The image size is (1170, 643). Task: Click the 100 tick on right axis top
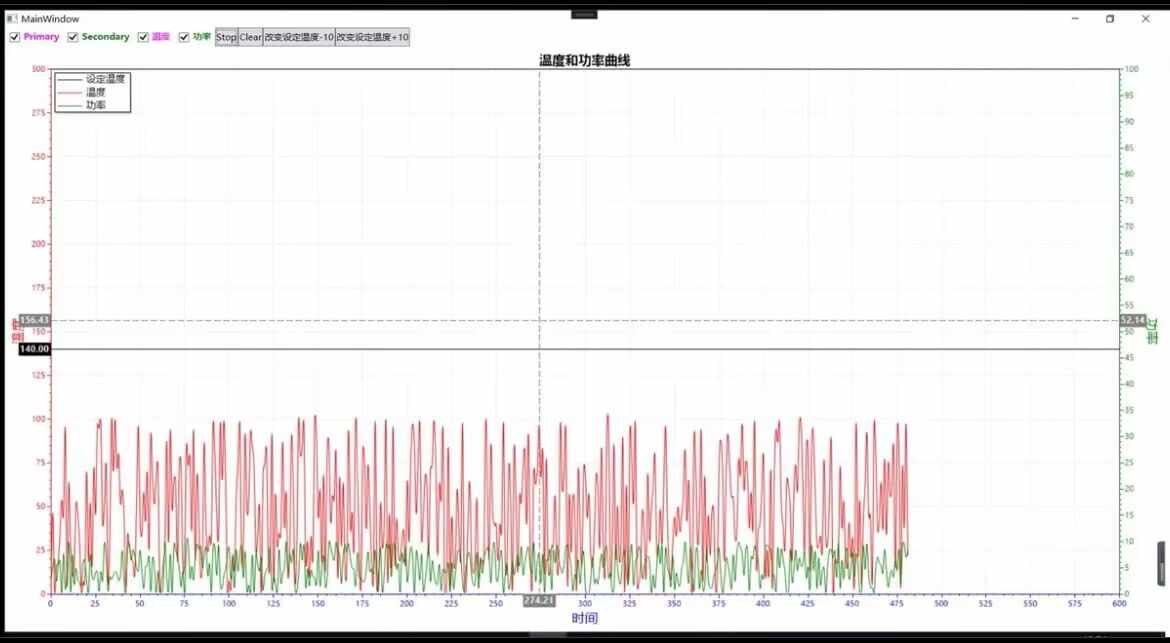pos(1131,69)
